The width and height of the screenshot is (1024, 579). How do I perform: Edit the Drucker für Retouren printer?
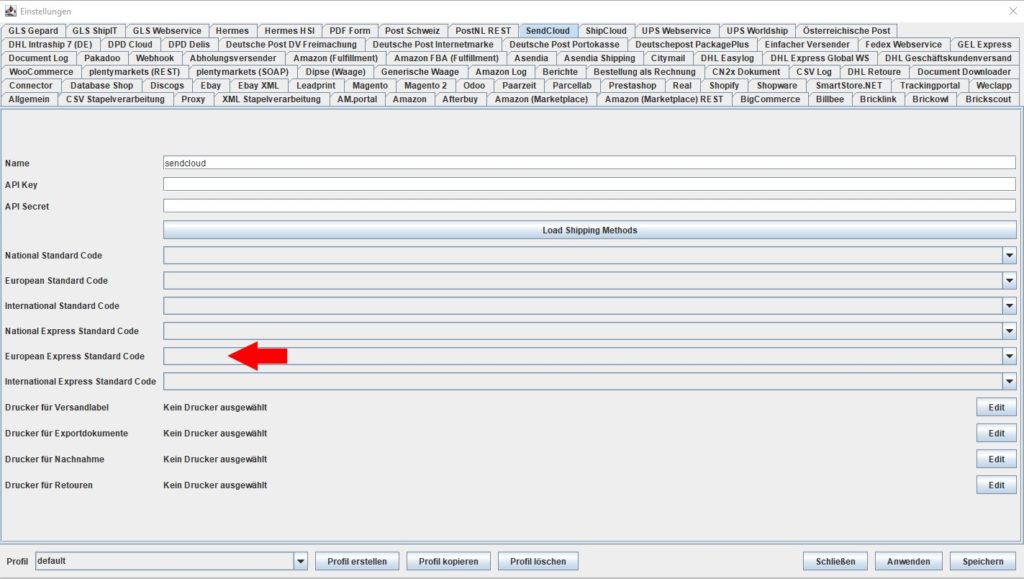coord(996,485)
